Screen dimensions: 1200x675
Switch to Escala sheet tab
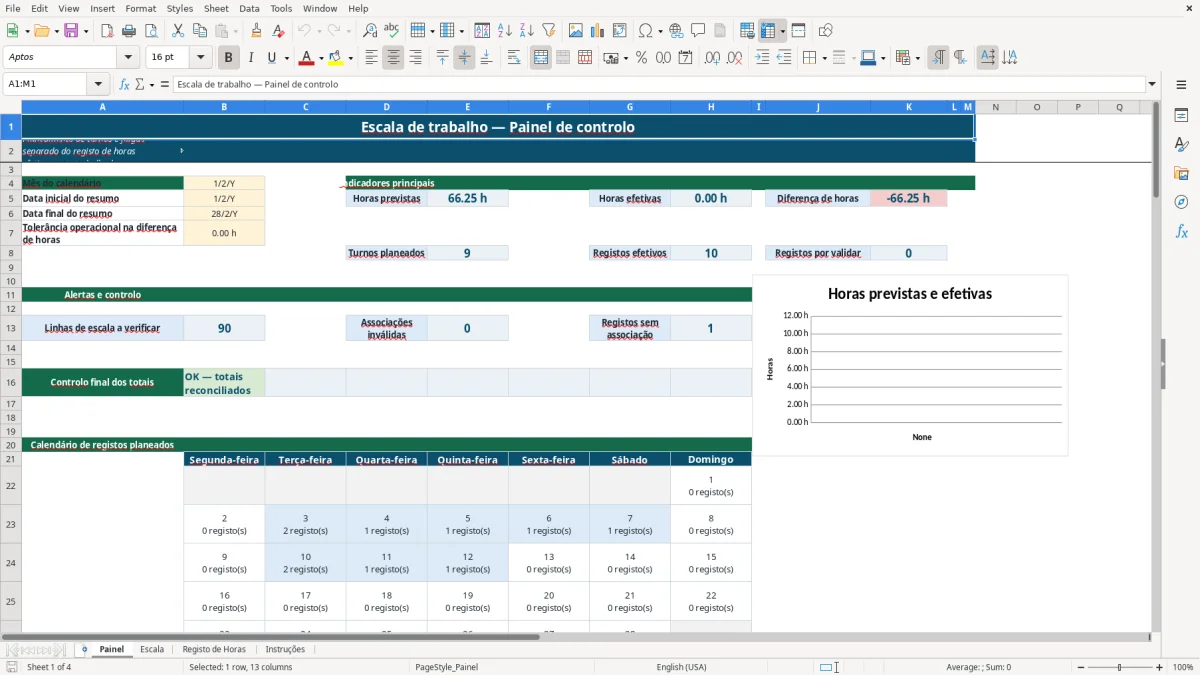[152, 650]
